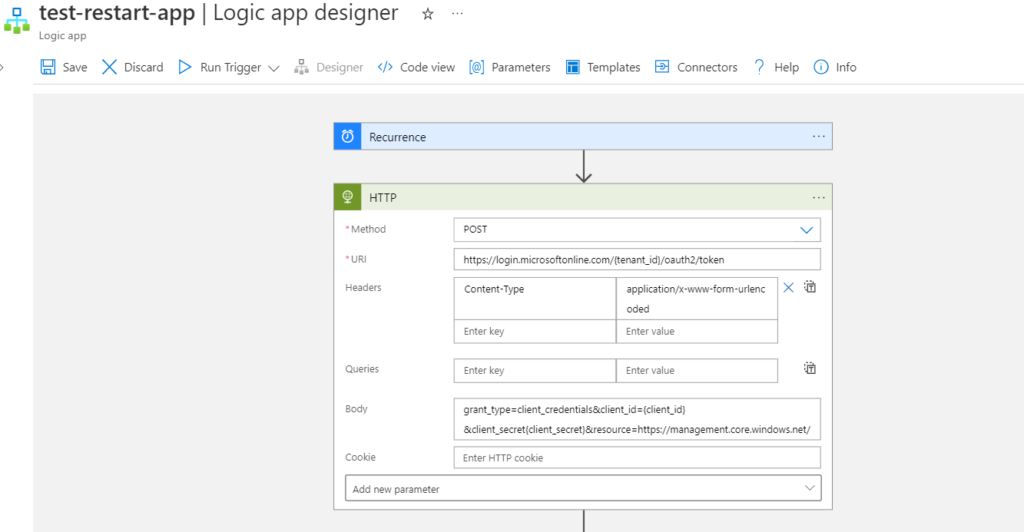Click the HTTP globe icon
The width and height of the screenshot is (1024, 532).
pos(347,197)
